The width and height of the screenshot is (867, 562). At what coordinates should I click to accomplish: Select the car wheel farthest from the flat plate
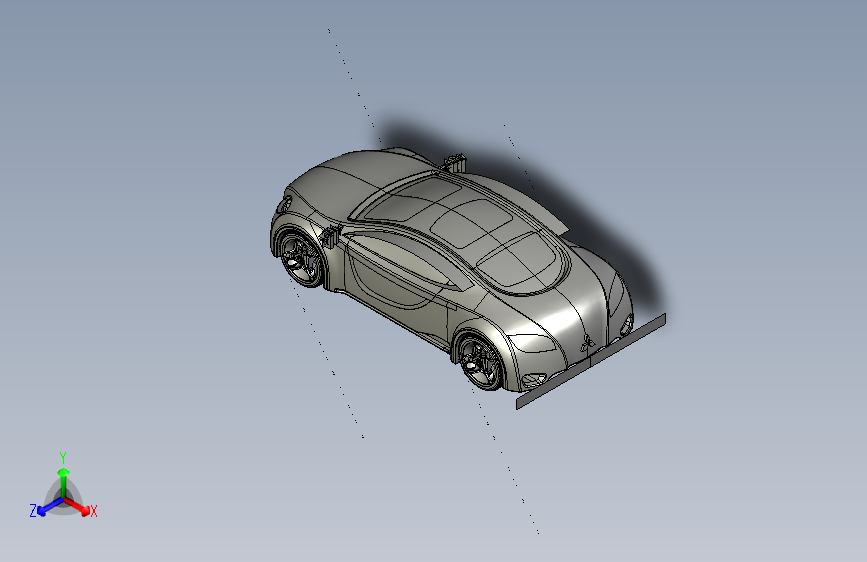click(x=300, y=258)
